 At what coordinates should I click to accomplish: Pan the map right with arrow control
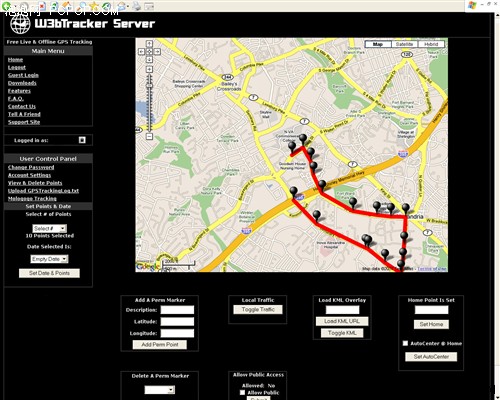(157, 52)
